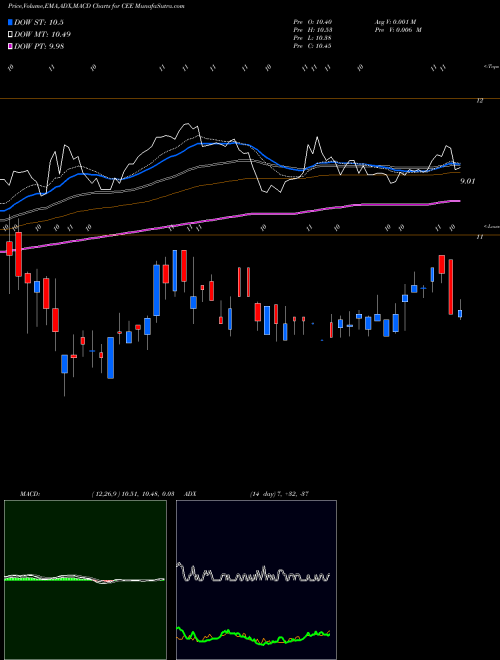
Task: Click the 'ADX' panel heading
Action: click(191, 494)
